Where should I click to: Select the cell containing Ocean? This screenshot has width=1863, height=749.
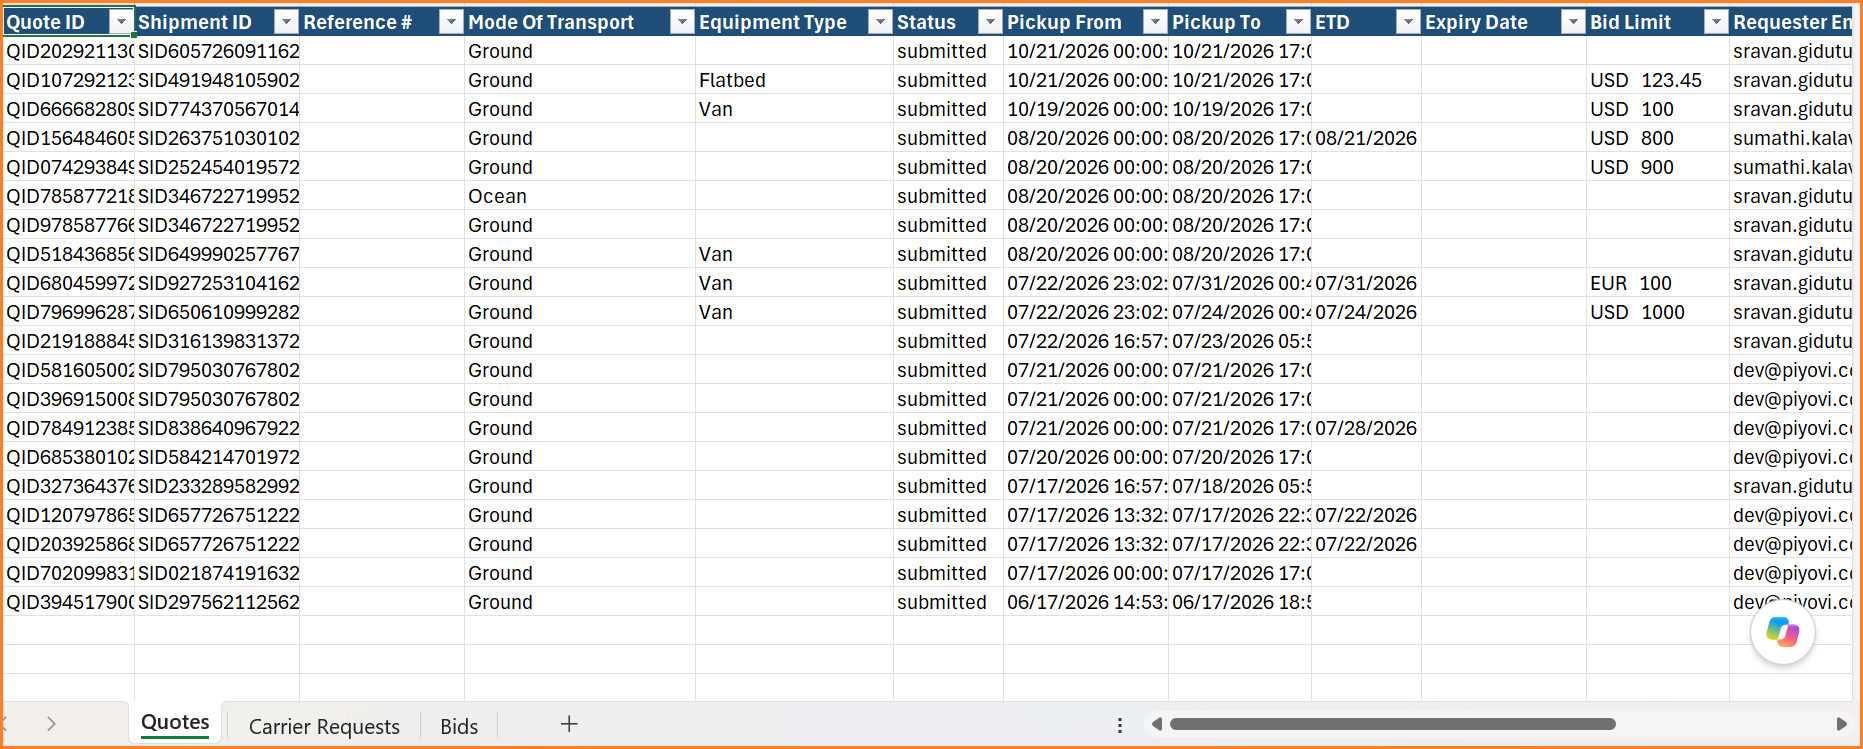point(580,196)
